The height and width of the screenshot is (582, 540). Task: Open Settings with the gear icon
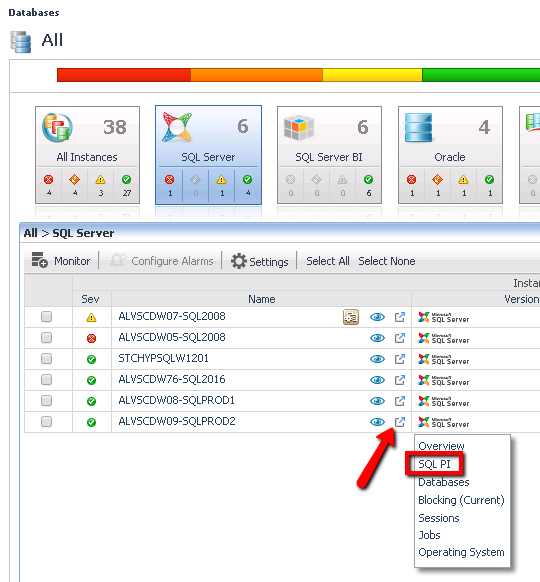click(239, 261)
